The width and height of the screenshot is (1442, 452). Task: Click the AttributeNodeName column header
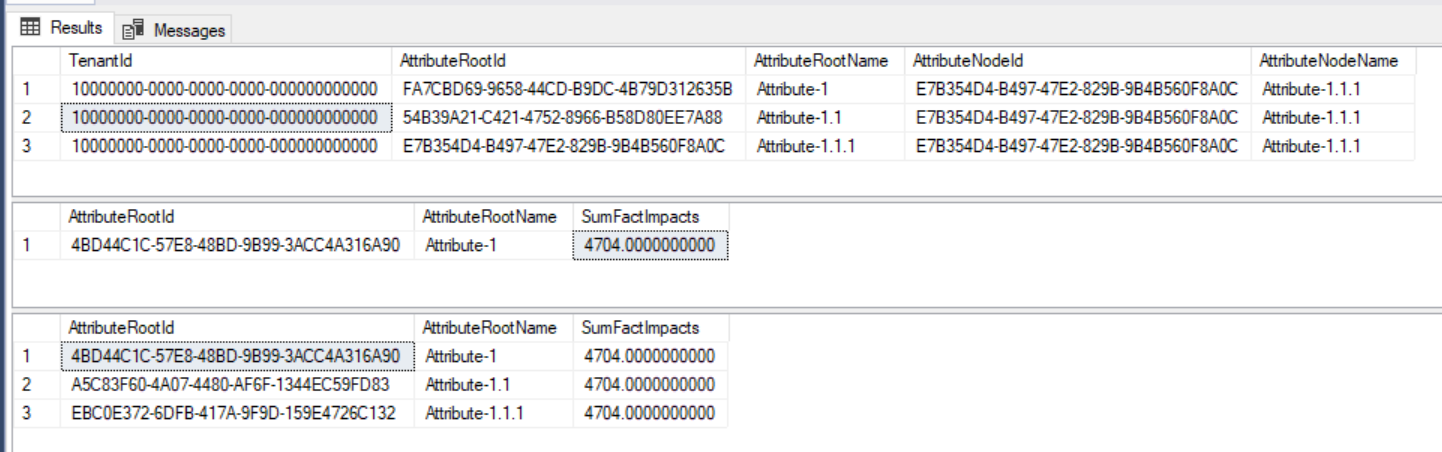pos(1328,61)
